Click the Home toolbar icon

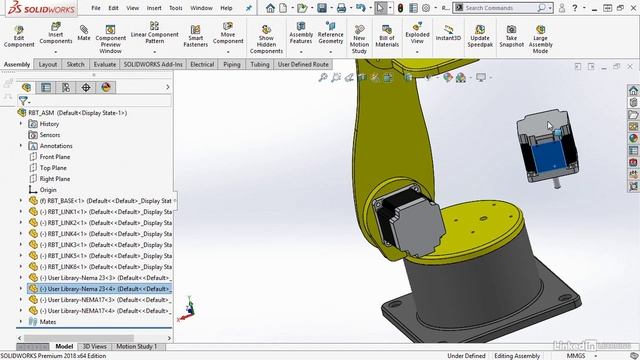[x=270, y=8]
